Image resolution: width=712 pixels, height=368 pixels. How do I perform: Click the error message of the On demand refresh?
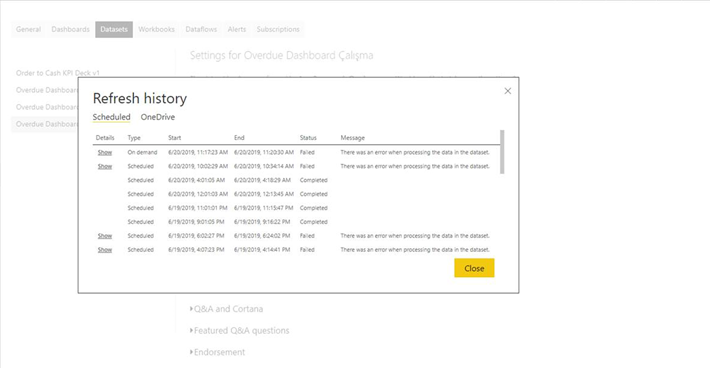click(415, 153)
